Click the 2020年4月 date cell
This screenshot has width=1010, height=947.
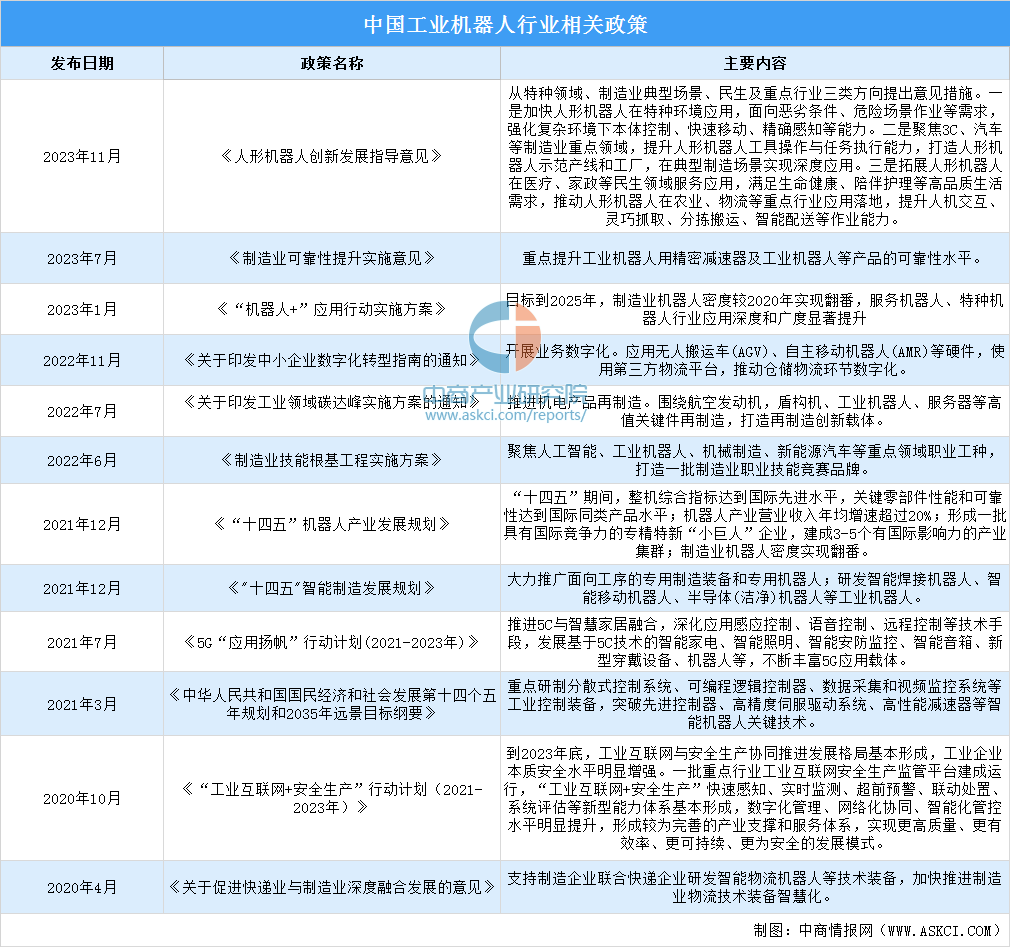(x=82, y=887)
